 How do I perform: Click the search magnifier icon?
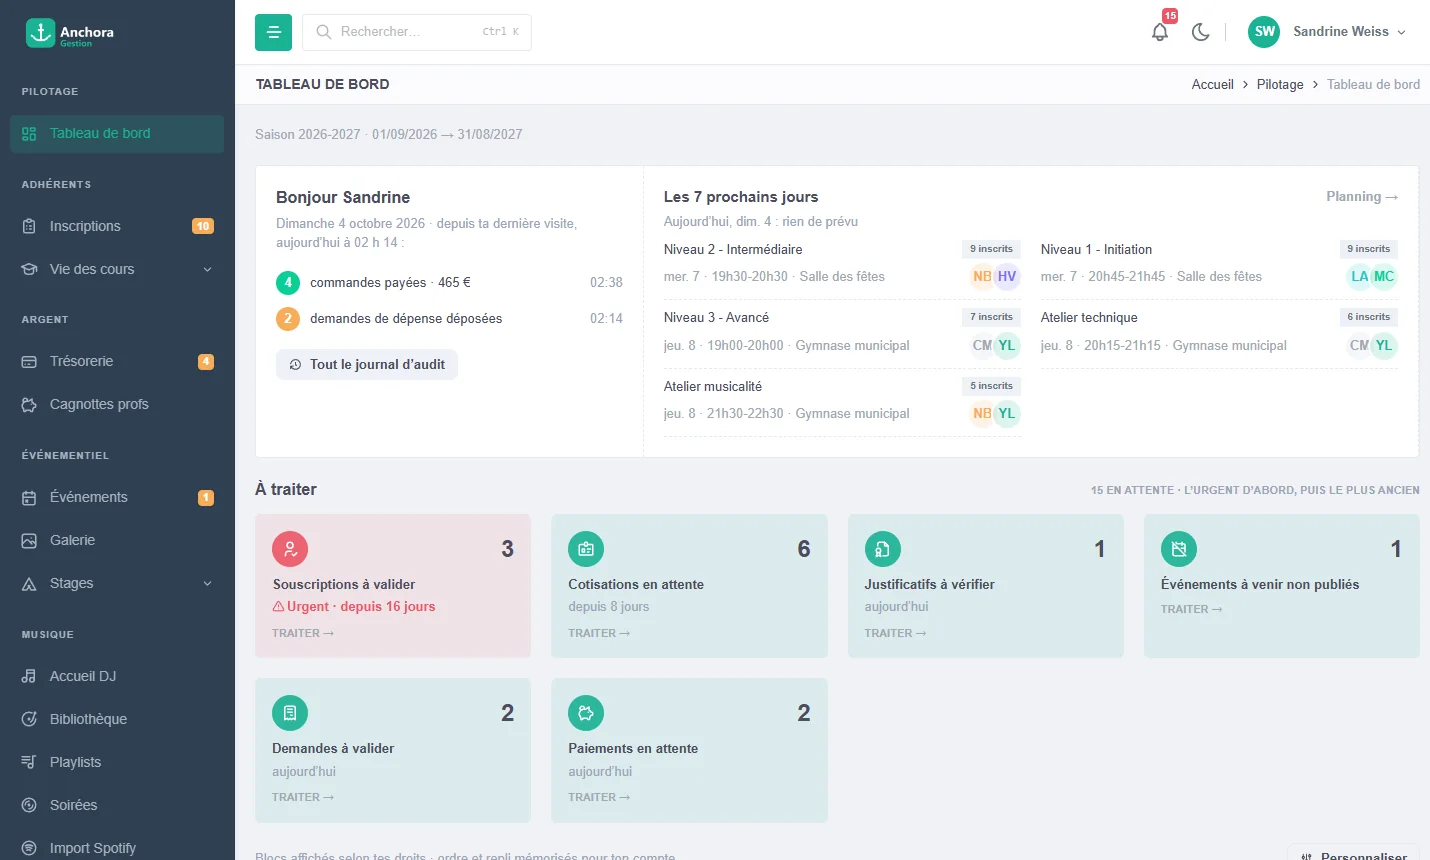324,32
